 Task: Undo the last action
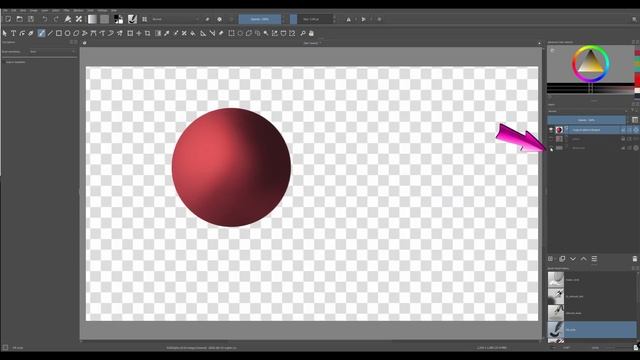click(x=44, y=19)
